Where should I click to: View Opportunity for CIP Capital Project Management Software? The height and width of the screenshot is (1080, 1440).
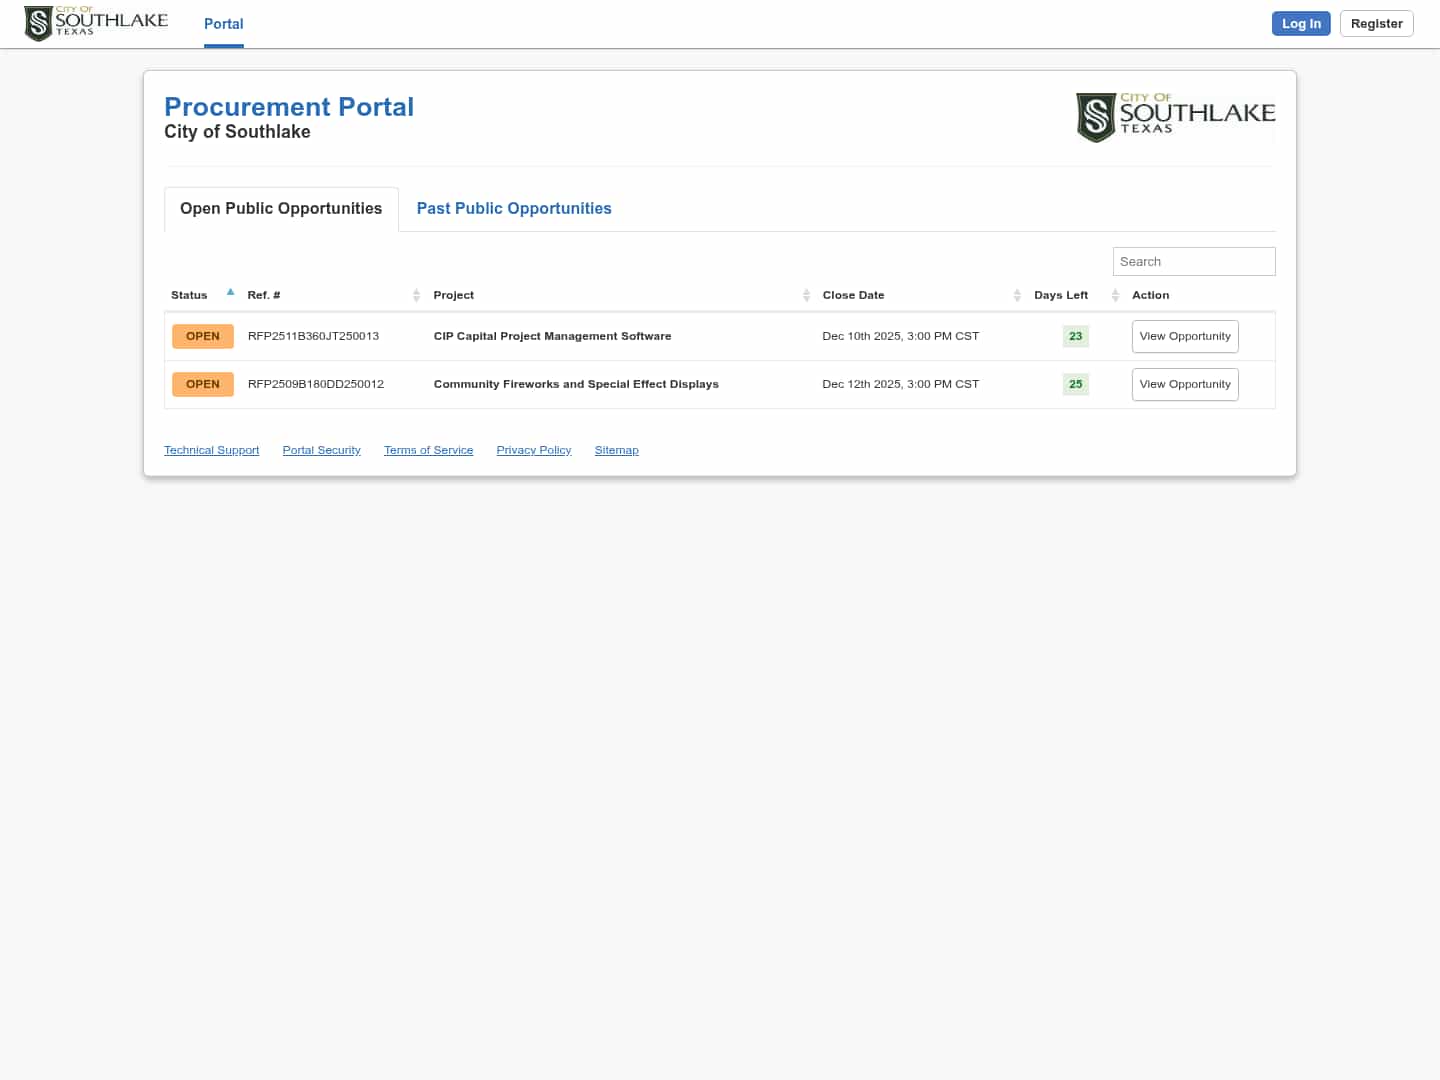1184,337
